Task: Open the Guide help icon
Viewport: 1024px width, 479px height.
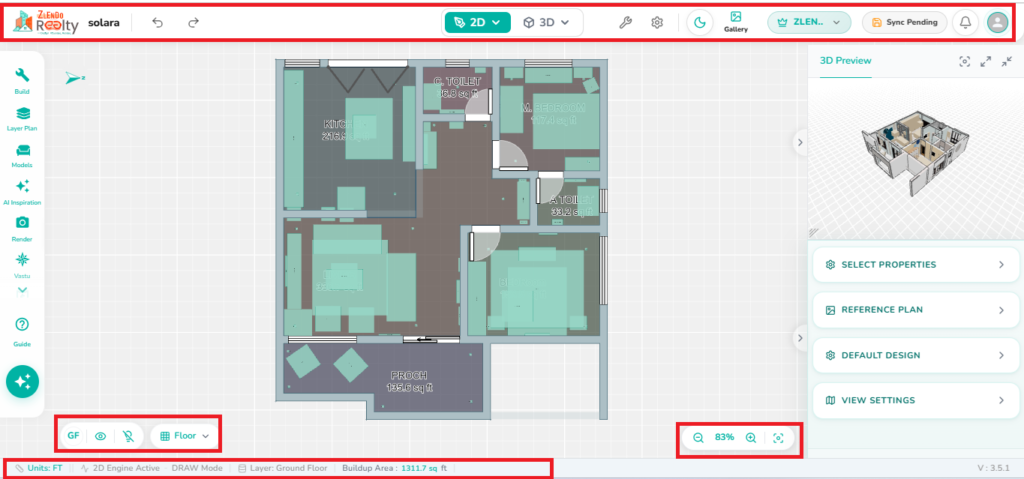Action: click(22, 331)
